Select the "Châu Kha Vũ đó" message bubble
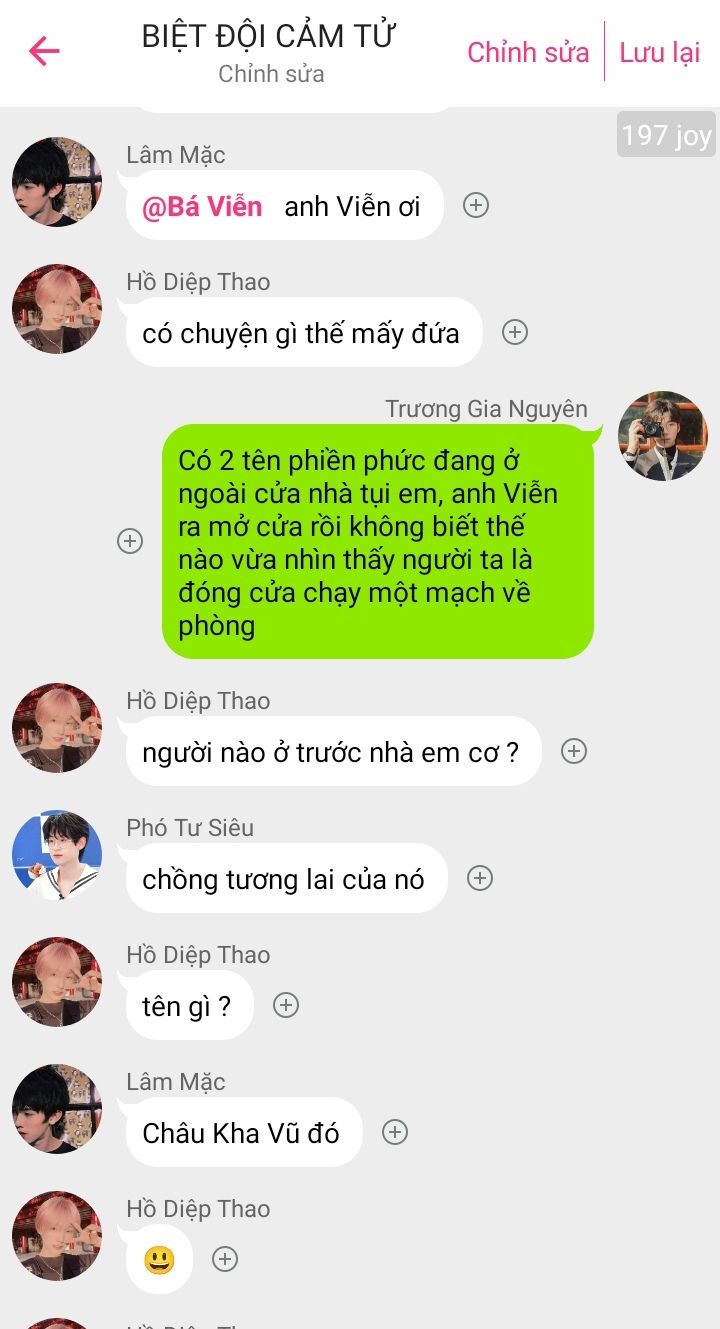720x1329 pixels. tap(241, 1132)
